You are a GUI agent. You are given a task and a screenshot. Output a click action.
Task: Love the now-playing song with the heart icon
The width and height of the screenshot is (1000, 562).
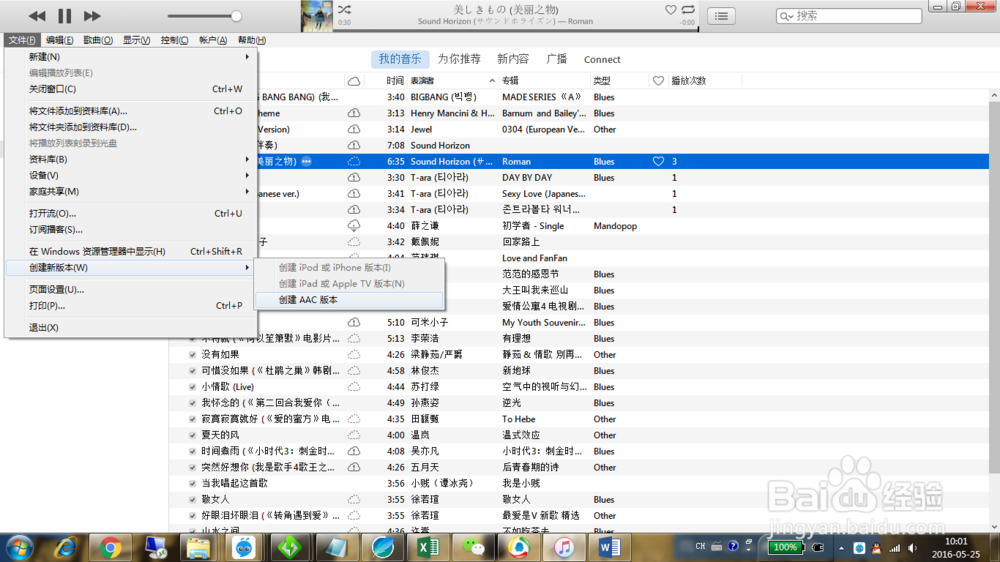click(x=670, y=10)
